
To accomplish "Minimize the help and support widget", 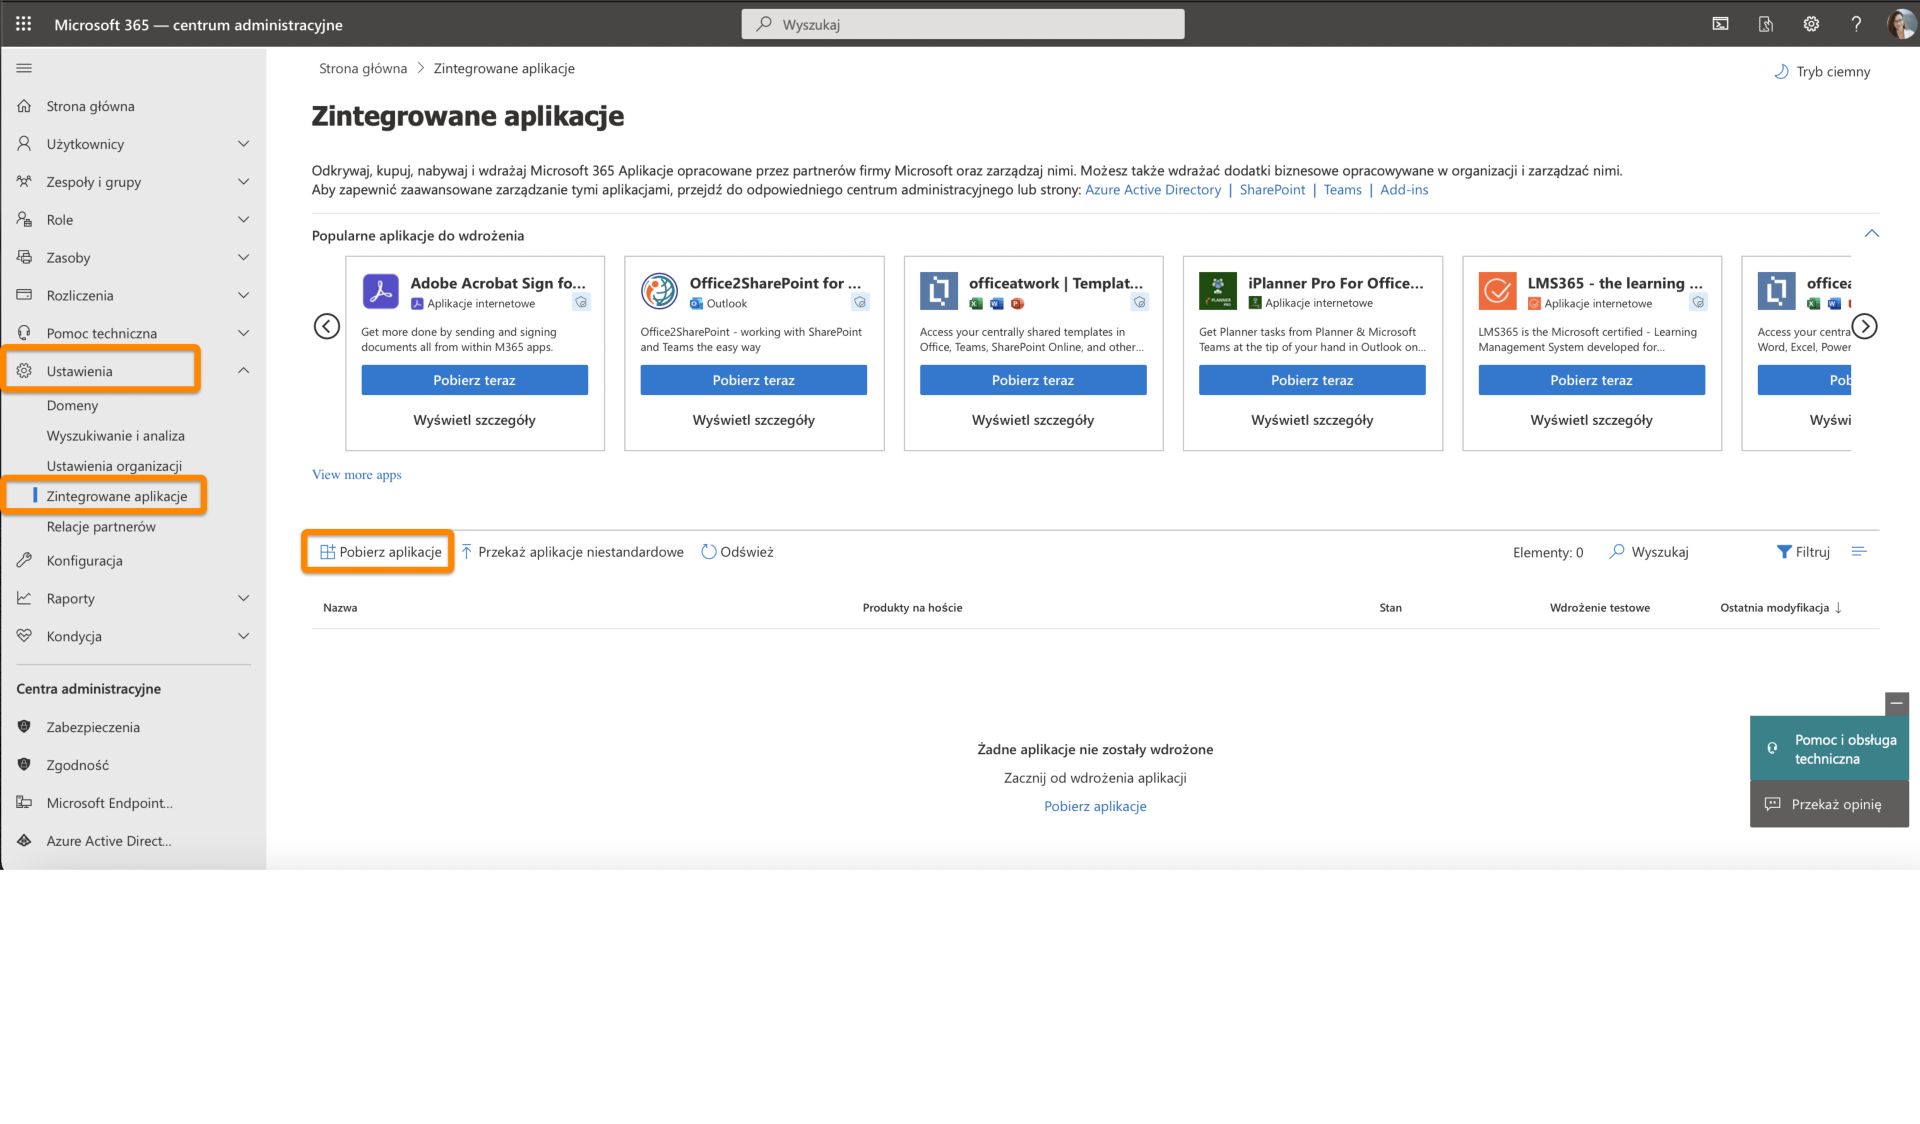I will pos(1897,704).
